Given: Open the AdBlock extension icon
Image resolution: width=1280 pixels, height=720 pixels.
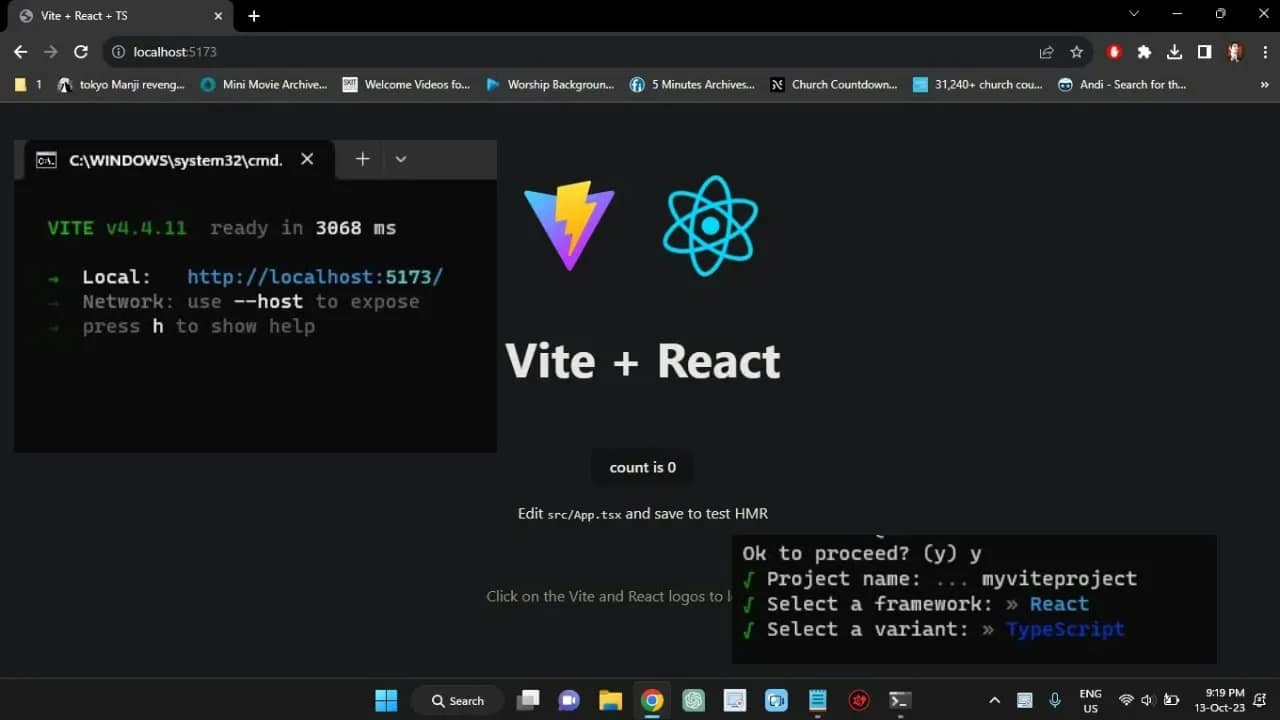Looking at the screenshot, I should (x=1114, y=52).
